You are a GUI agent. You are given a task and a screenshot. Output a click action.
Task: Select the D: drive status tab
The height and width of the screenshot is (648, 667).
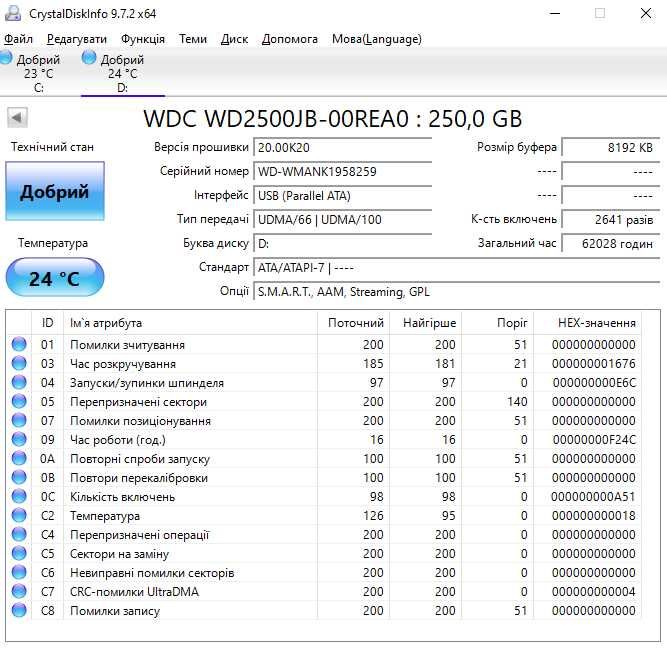pyautogui.click(x=123, y=72)
